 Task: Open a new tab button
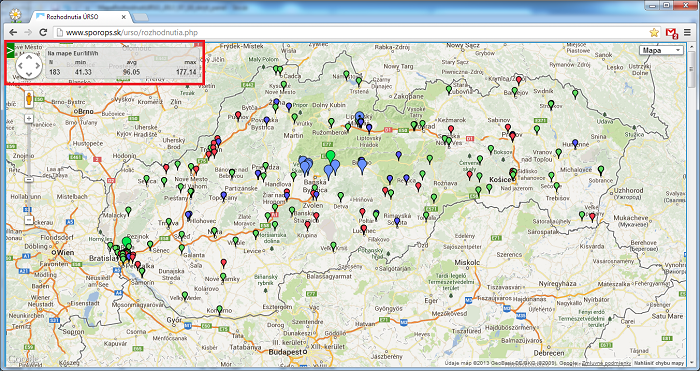pyautogui.click(x=140, y=17)
